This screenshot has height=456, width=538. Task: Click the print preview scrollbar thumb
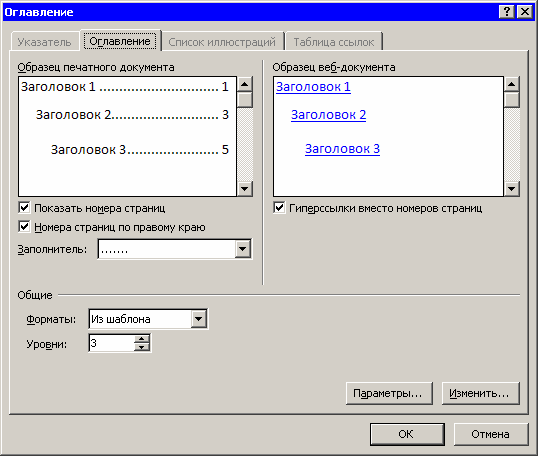click(245, 100)
